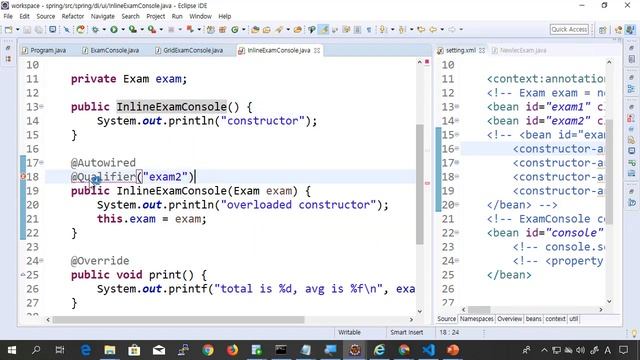The width and height of the screenshot is (640, 360).
Task: Collapse the print method fold at line 24
Action: tap(42, 261)
